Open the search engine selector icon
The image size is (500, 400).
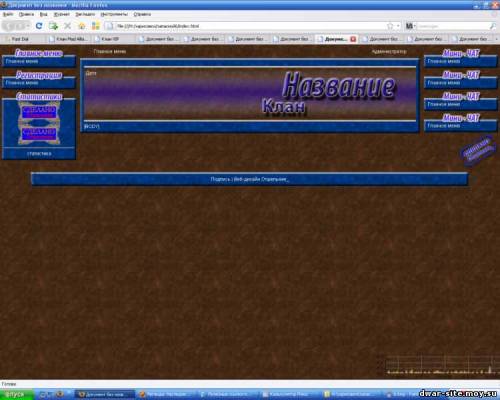coord(410,26)
